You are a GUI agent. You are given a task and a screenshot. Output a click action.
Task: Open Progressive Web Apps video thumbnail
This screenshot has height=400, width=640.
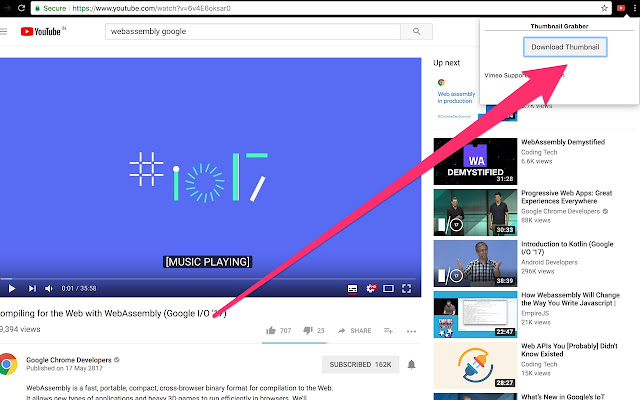click(x=475, y=212)
